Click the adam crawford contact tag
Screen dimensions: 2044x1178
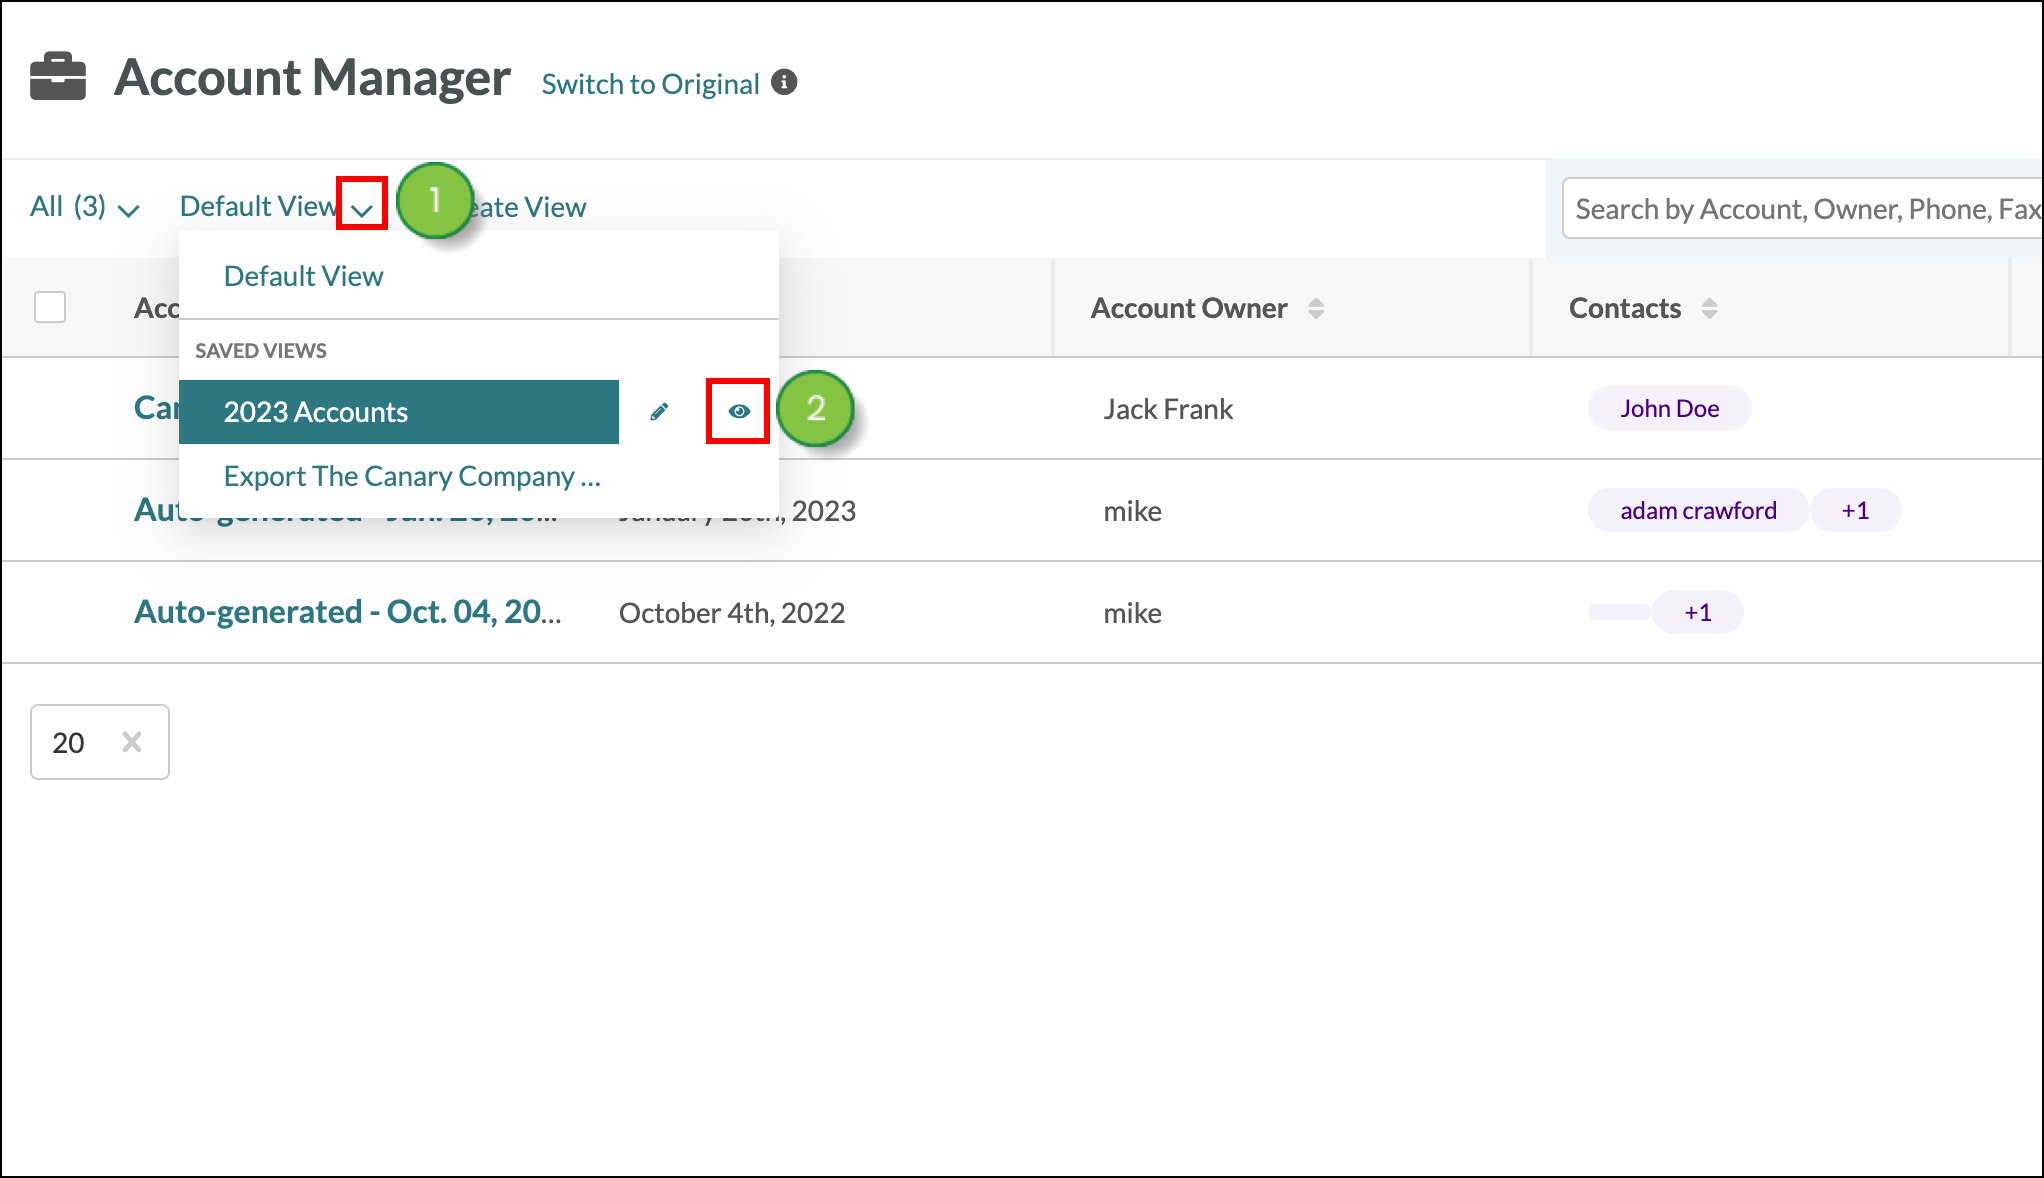tap(1698, 510)
